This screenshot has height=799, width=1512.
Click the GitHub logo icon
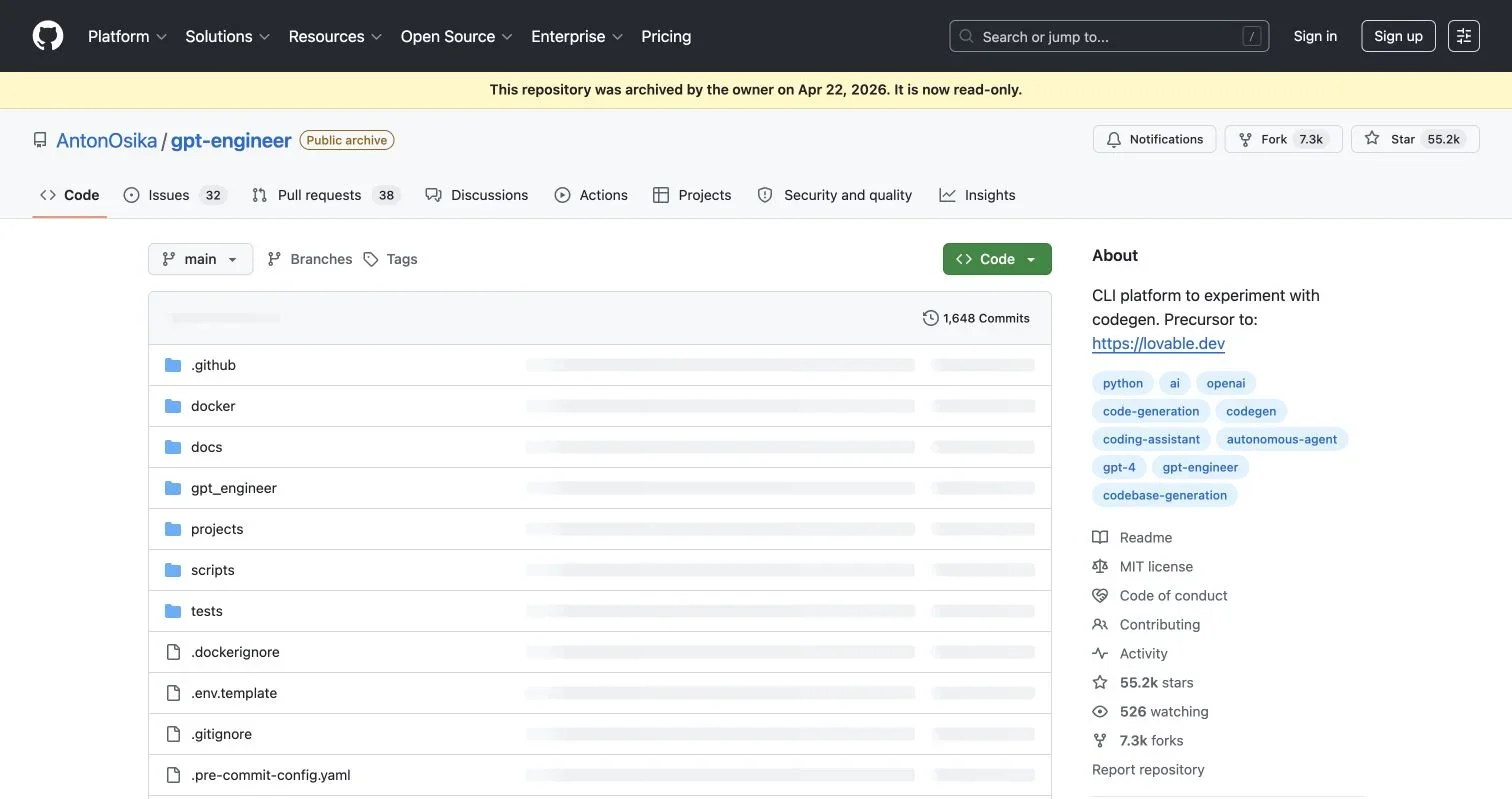pyautogui.click(x=48, y=36)
